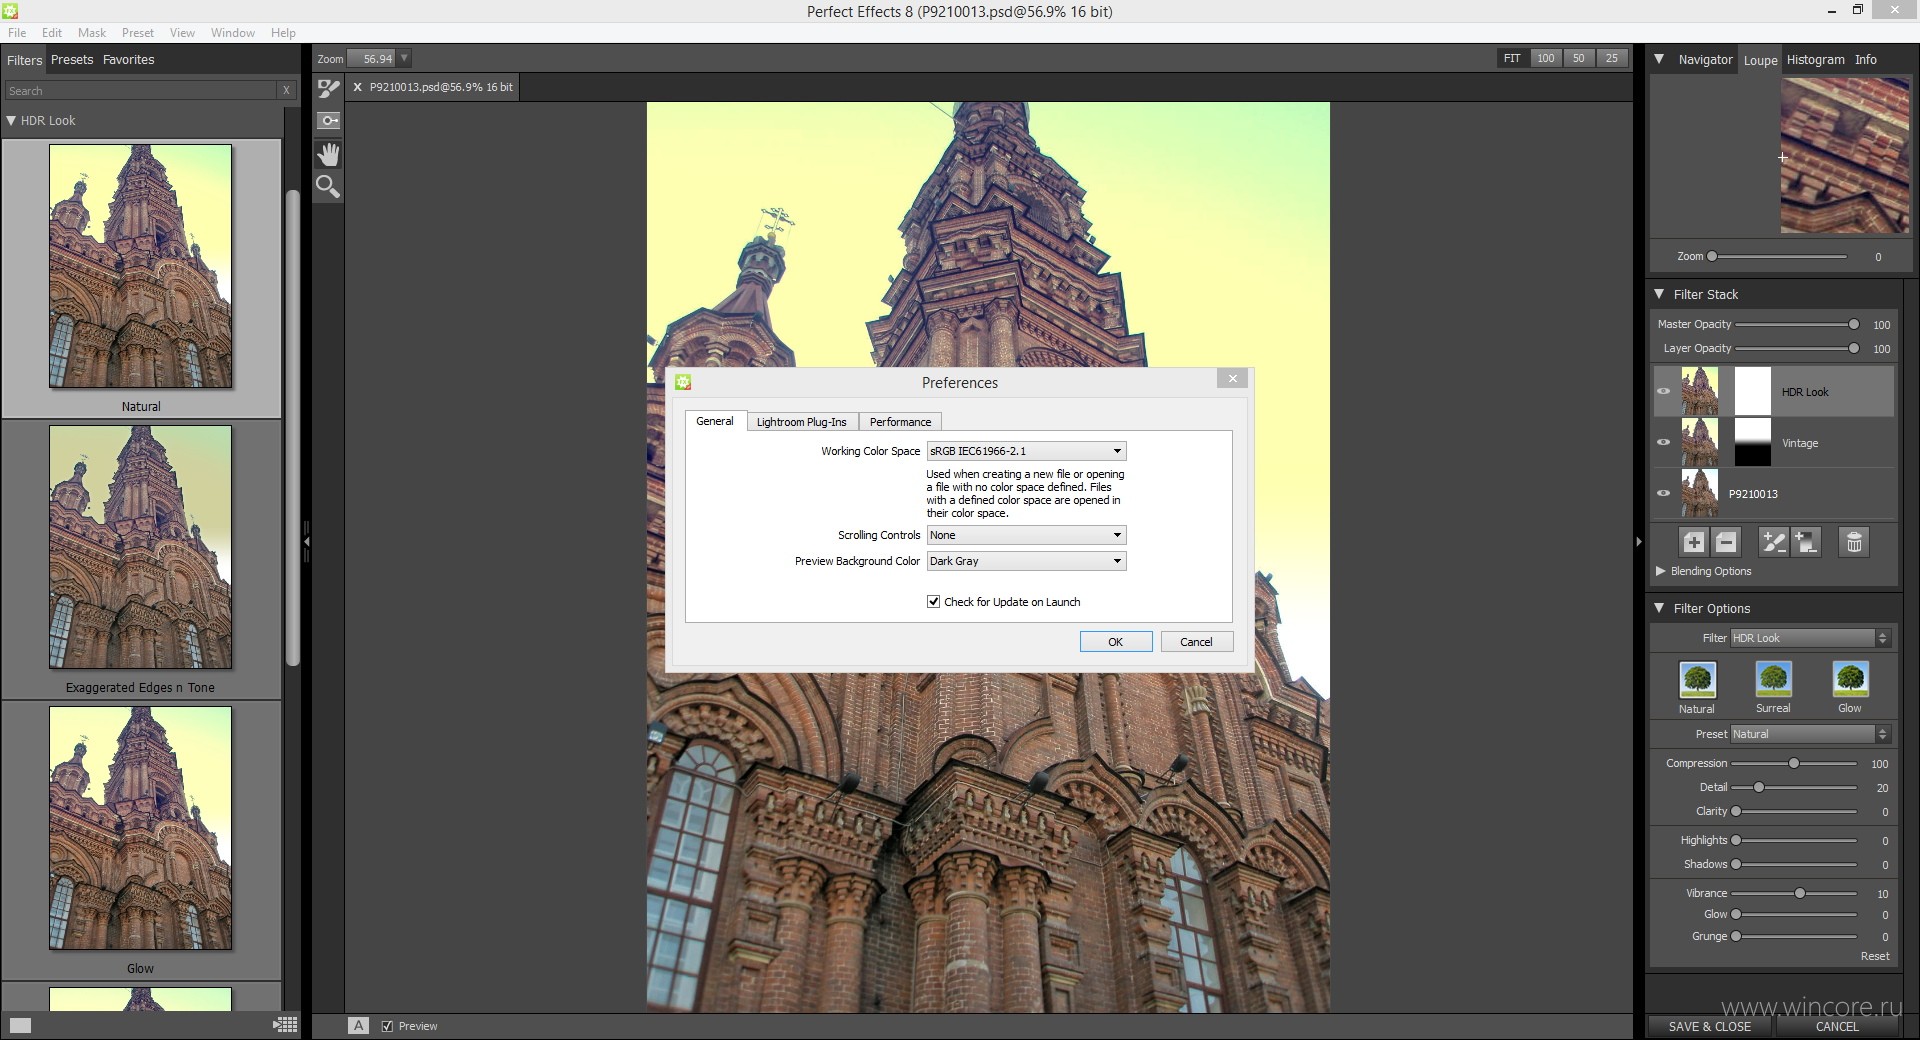Adjust the Vibrance slider
This screenshot has width=1920, height=1040.
coord(1794,893)
